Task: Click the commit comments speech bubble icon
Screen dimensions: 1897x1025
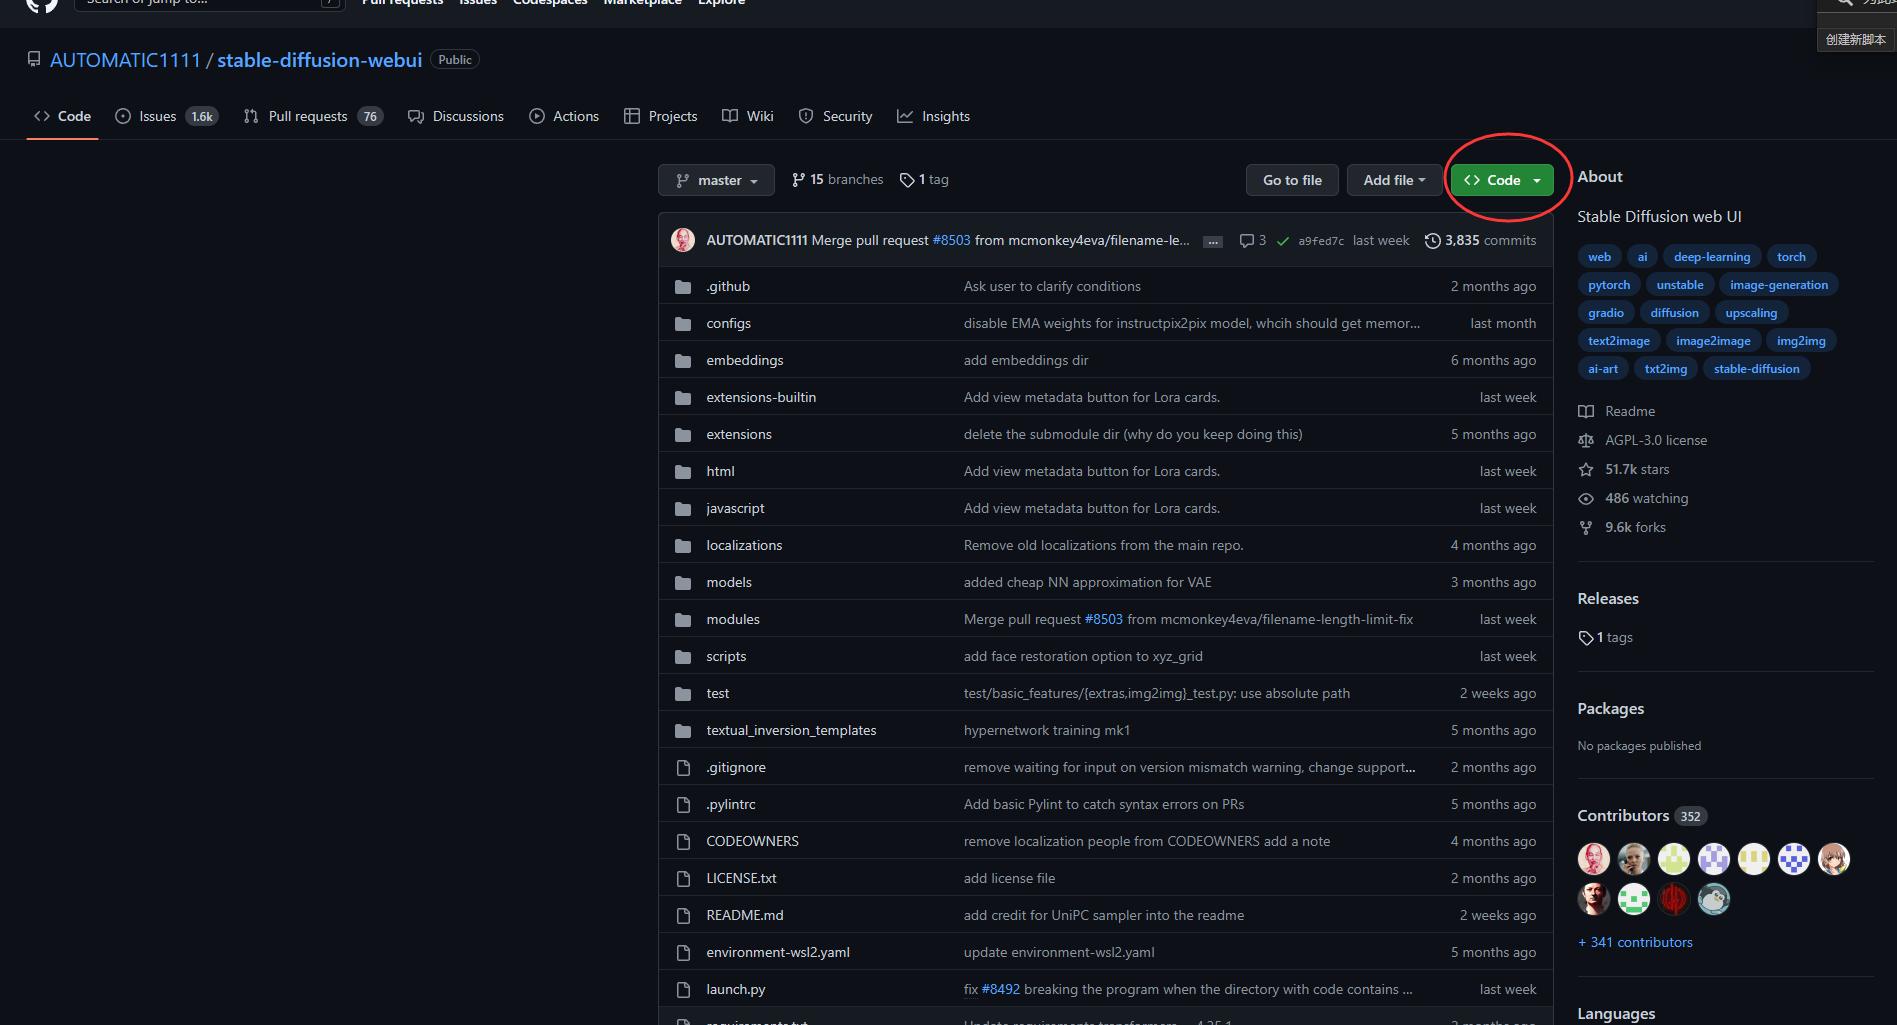Action: [1246, 241]
